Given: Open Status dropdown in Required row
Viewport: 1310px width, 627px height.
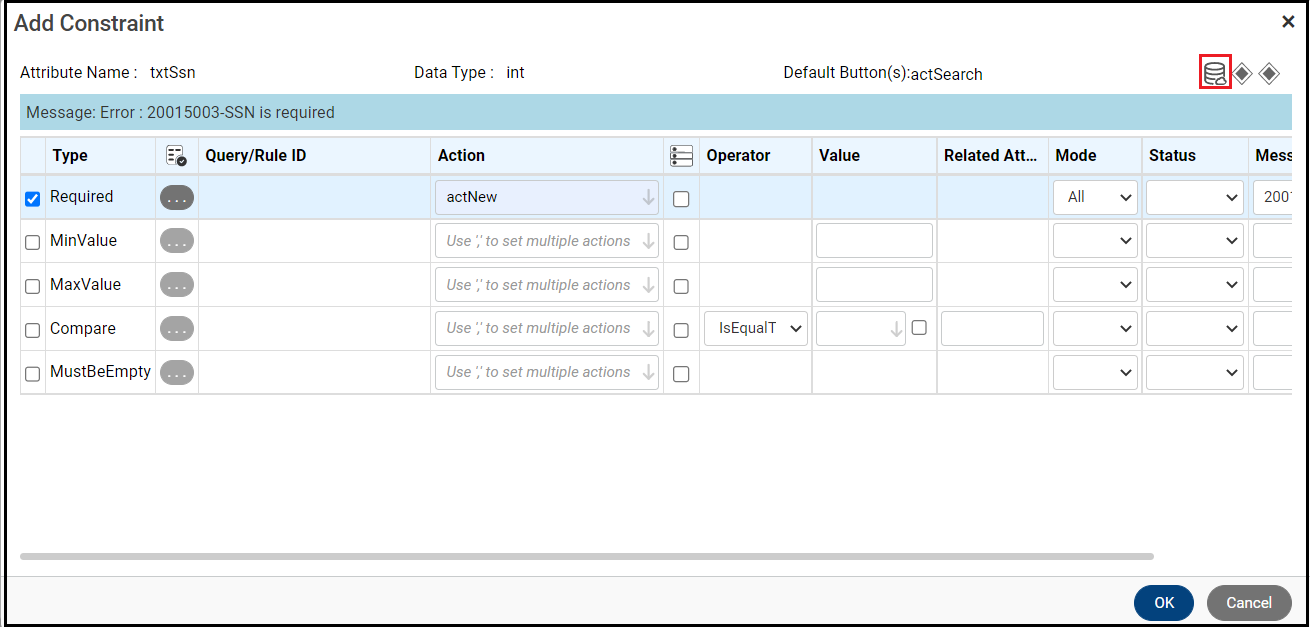Looking at the screenshot, I should [x=1194, y=198].
